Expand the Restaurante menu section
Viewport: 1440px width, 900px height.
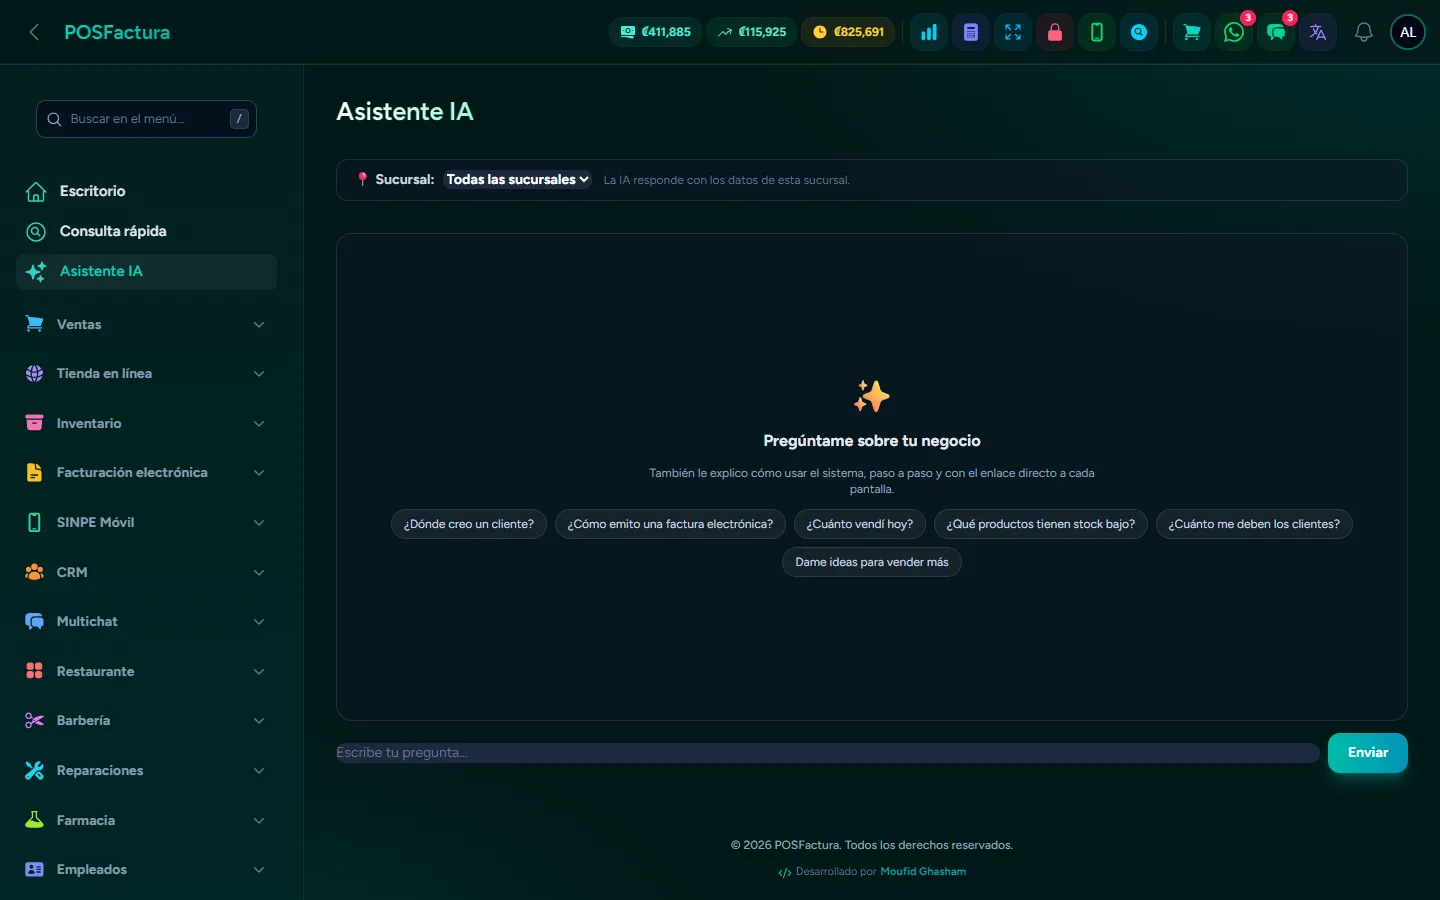tap(146, 671)
